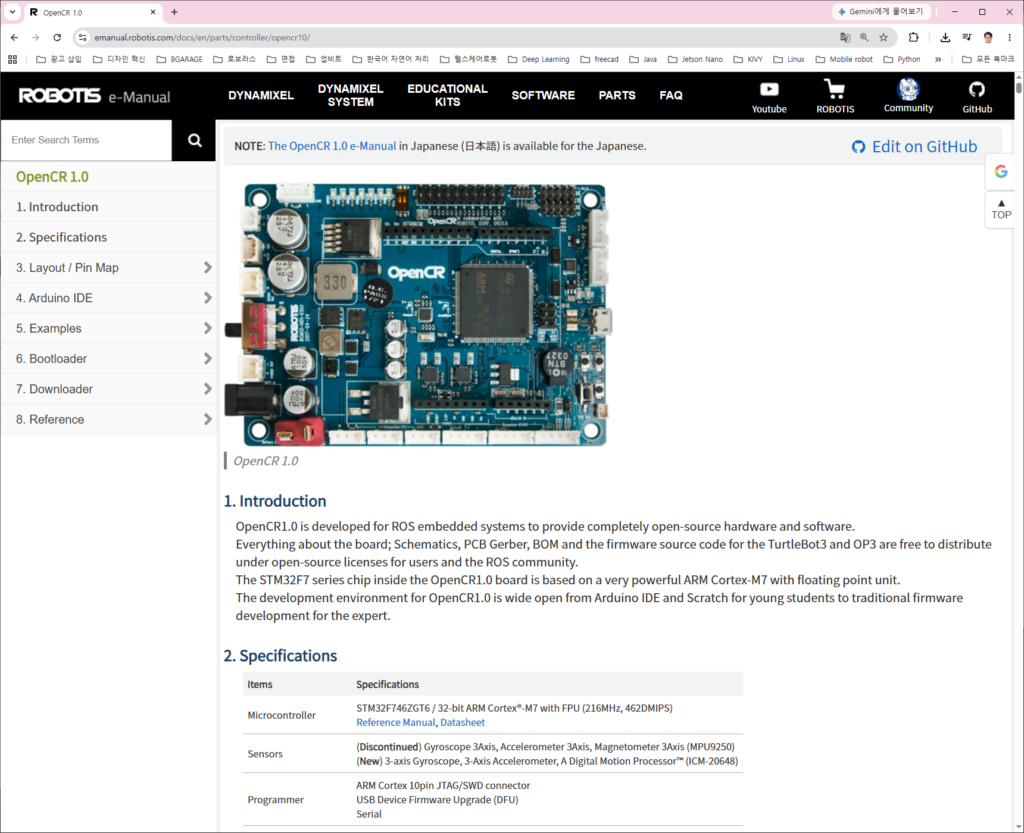Select 2. Specifications in sidebar
Image resolution: width=1024 pixels, height=833 pixels.
(x=108, y=237)
